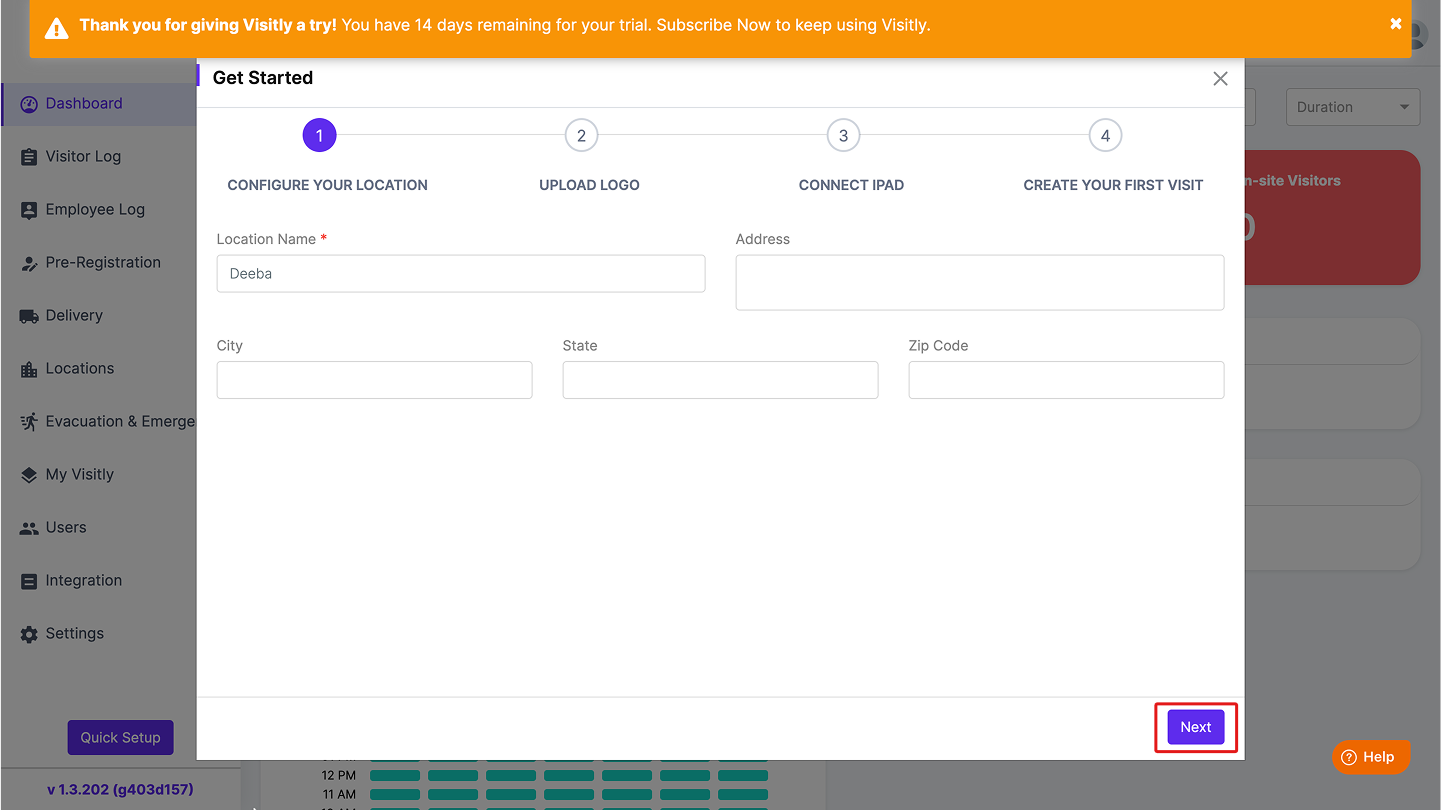Click the Connect iPad step label

pos(851,185)
